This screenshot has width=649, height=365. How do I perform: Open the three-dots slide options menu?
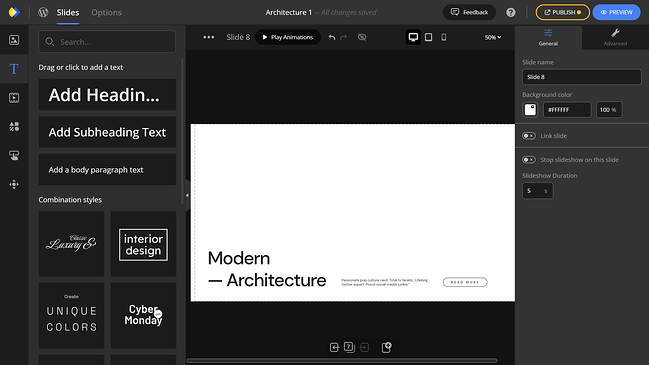coord(209,37)
